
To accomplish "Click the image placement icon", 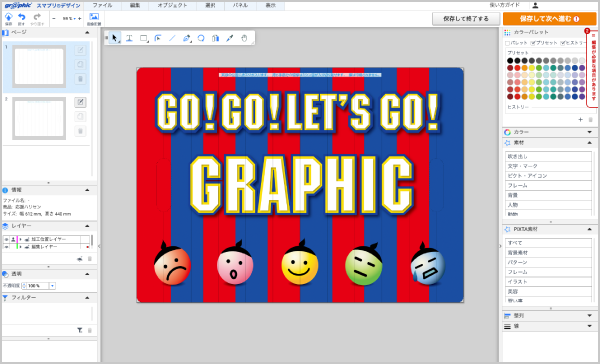I will point(94,16).
